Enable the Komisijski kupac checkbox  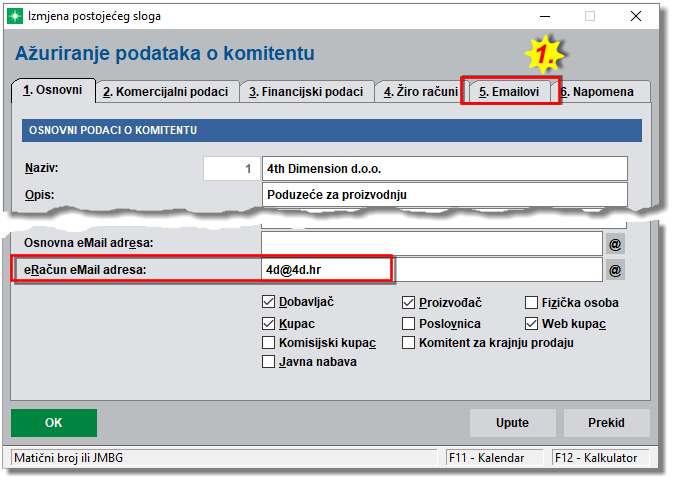click(268, 343)
